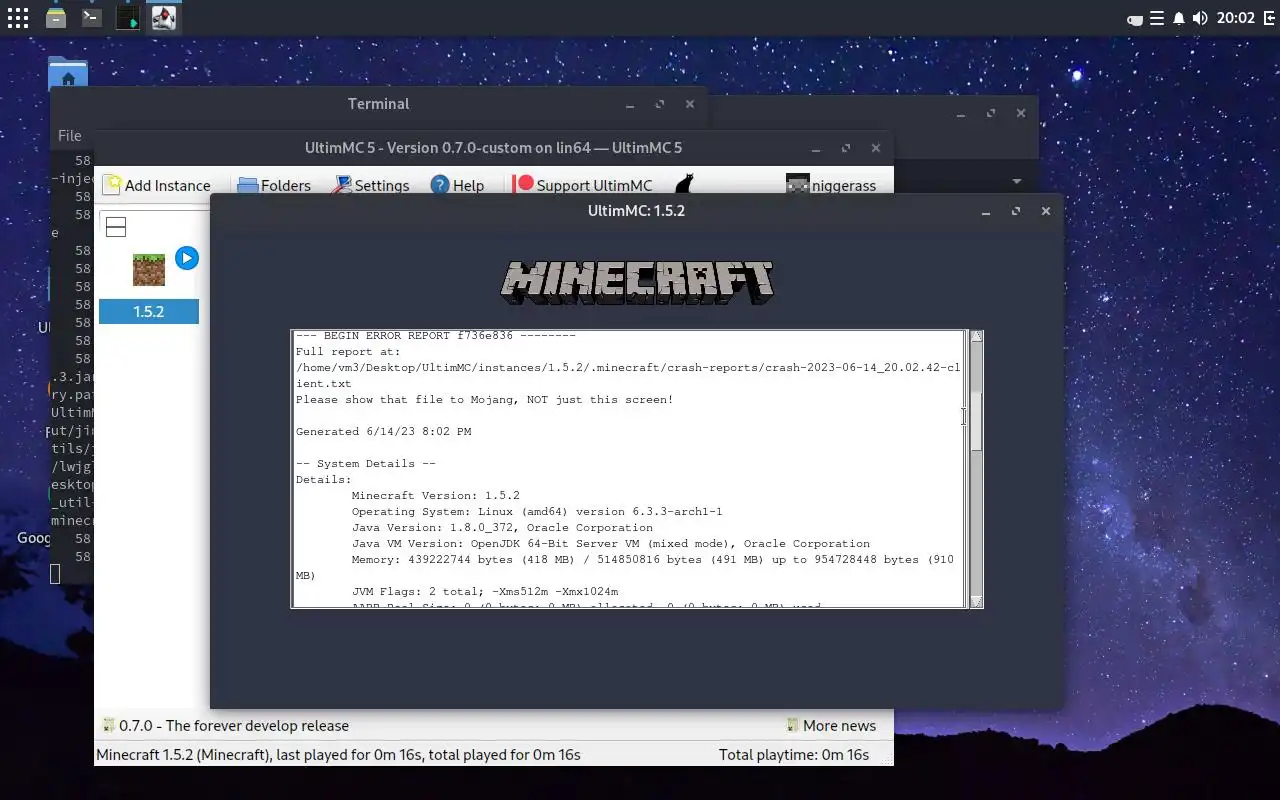Minimize the UltimMC 5 launcher window

click(x=816, y=148)
